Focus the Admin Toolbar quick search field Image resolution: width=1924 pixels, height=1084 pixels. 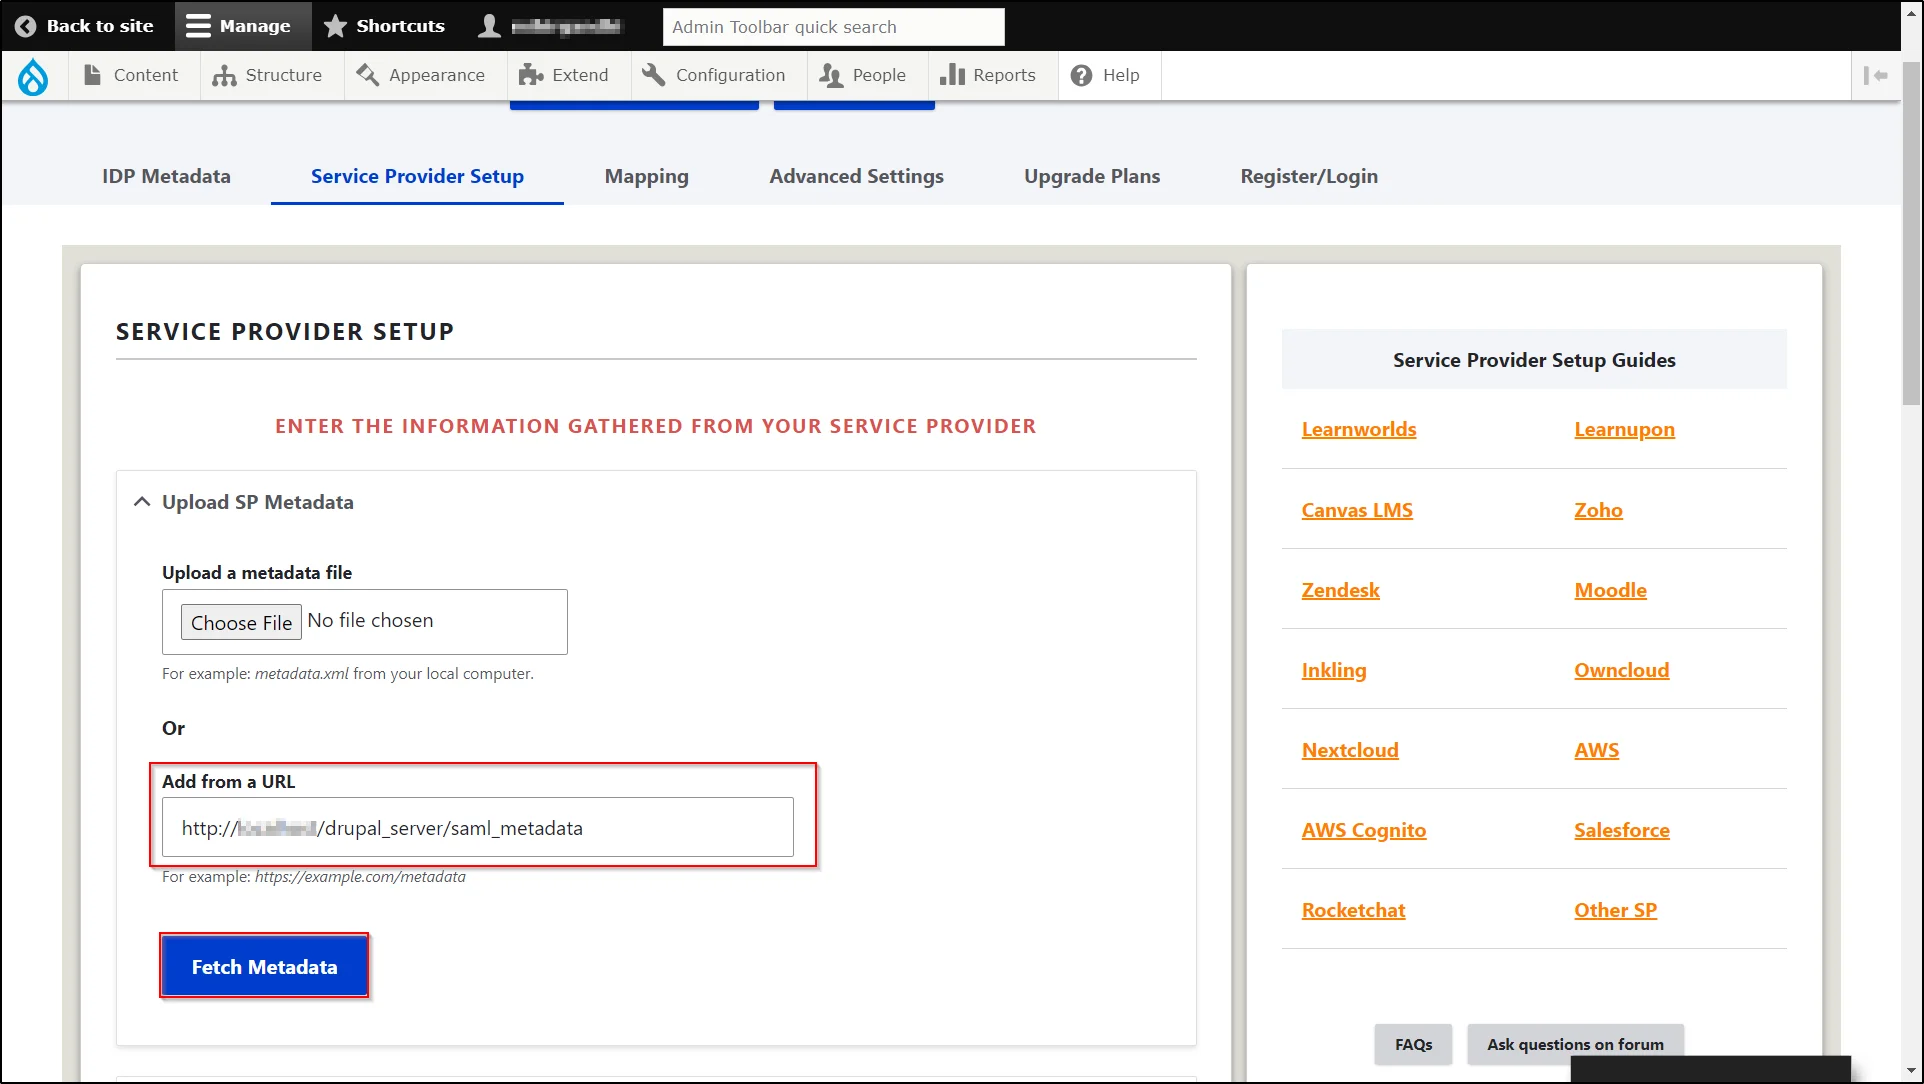pos(833,27)
